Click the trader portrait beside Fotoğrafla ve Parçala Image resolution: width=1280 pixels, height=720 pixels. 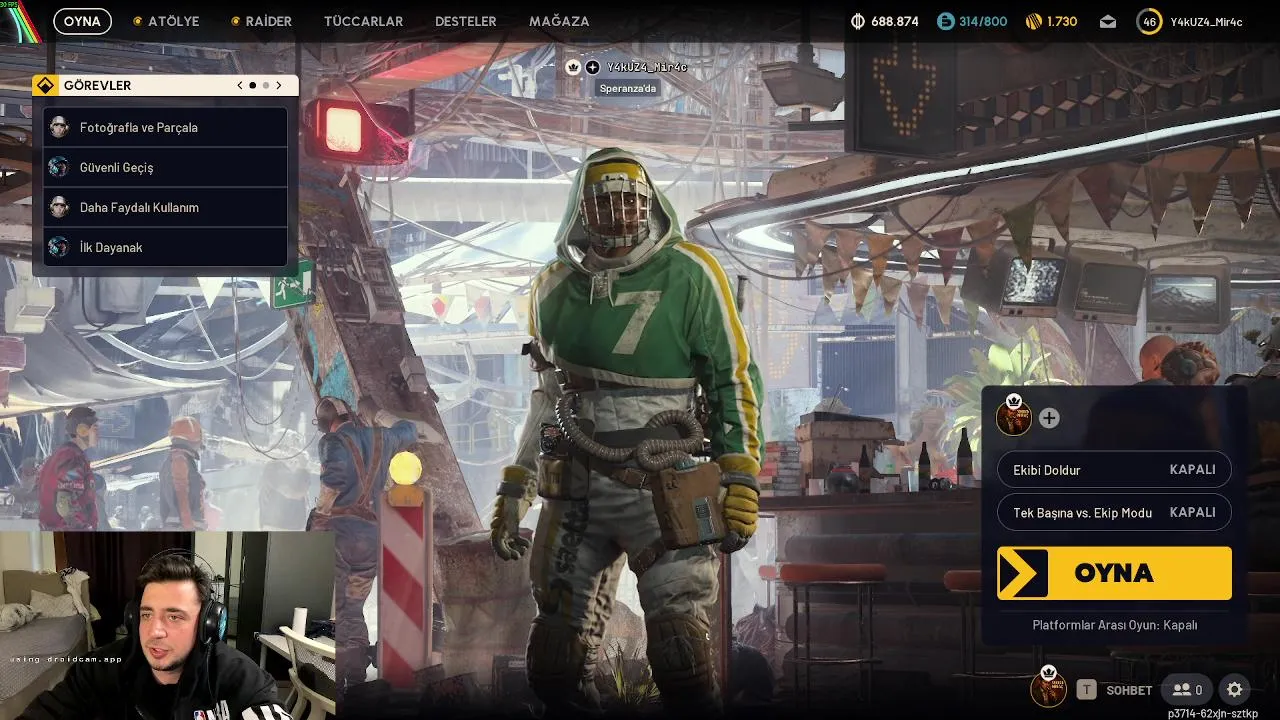[59, 127]
